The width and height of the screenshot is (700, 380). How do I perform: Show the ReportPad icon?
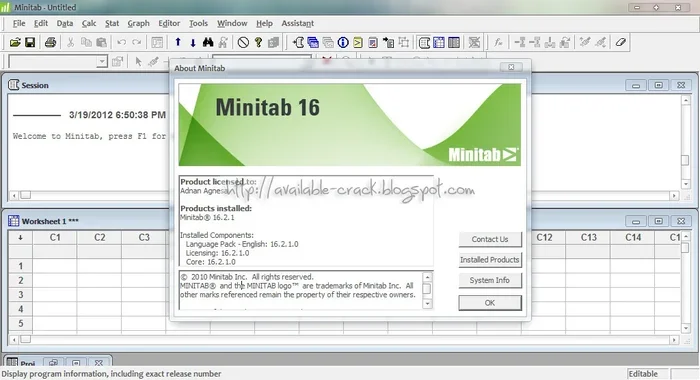click(x=373, y=42)
